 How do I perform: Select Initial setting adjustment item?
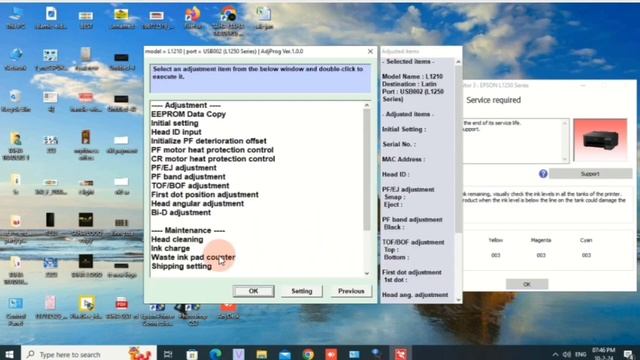point(175,123)
